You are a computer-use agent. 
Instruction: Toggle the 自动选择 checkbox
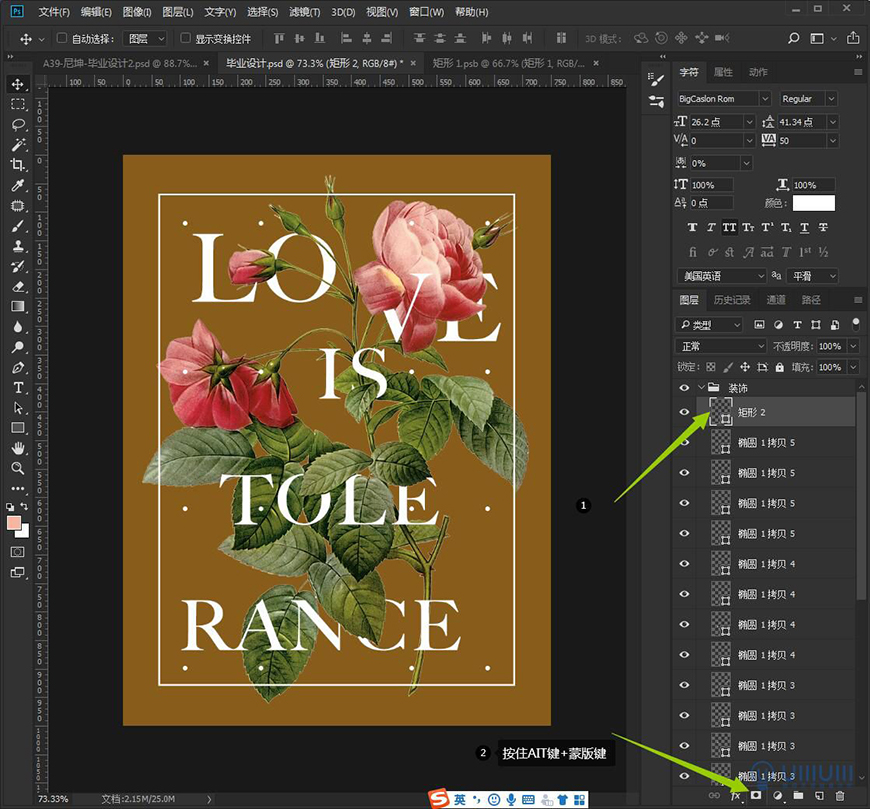point(62,38)
